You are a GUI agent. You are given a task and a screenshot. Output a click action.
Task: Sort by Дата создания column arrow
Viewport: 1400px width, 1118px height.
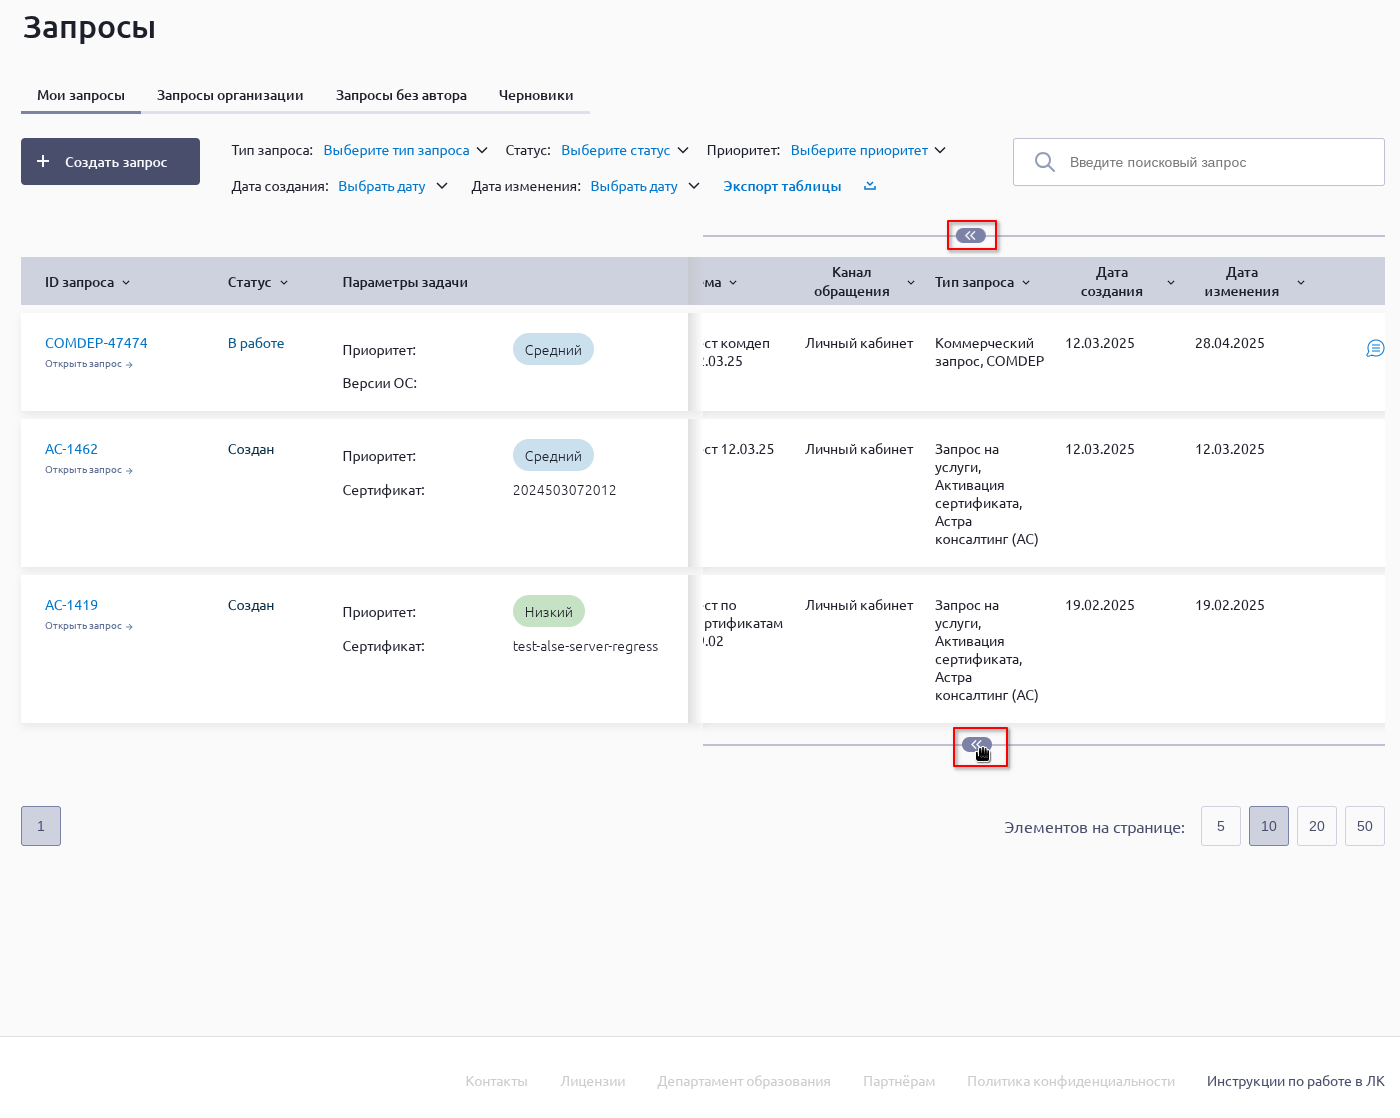[x=1170, y=283]
